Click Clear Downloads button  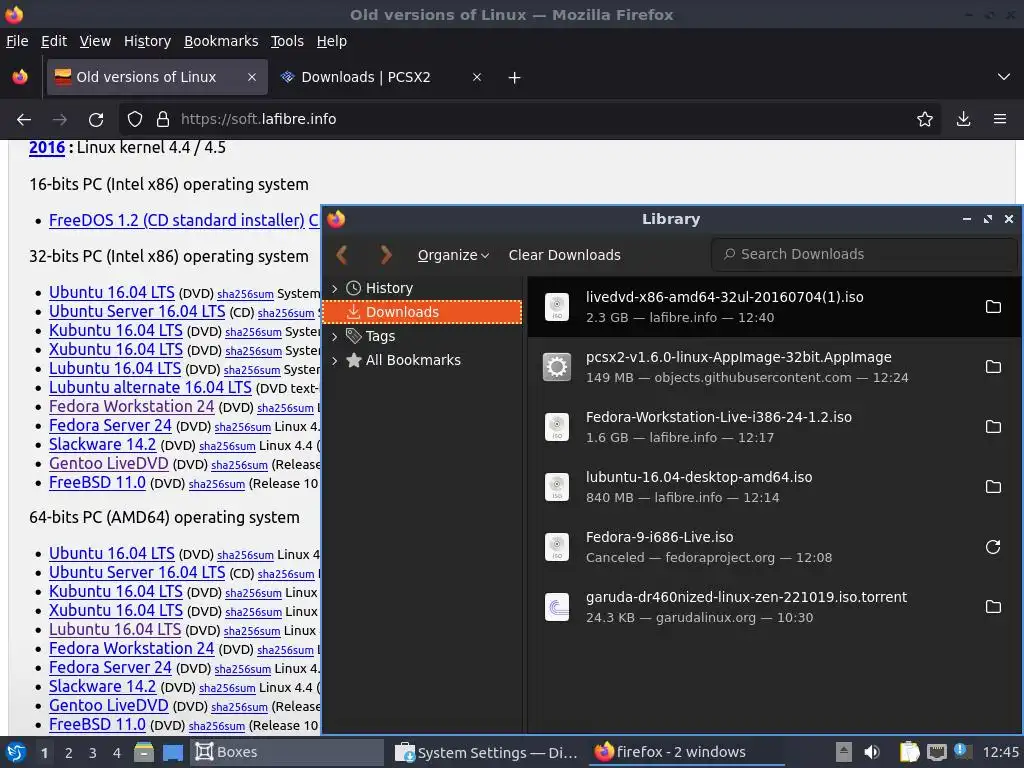click(565, 255)
